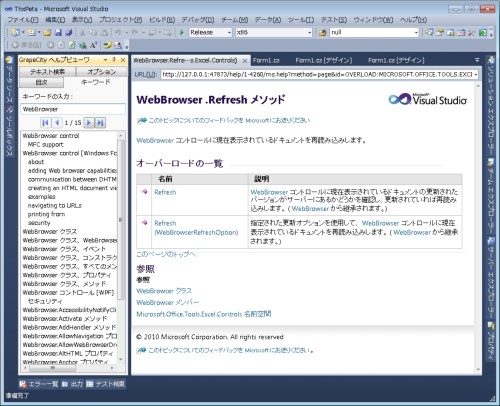Click in the keyword input field

point(73,109)
